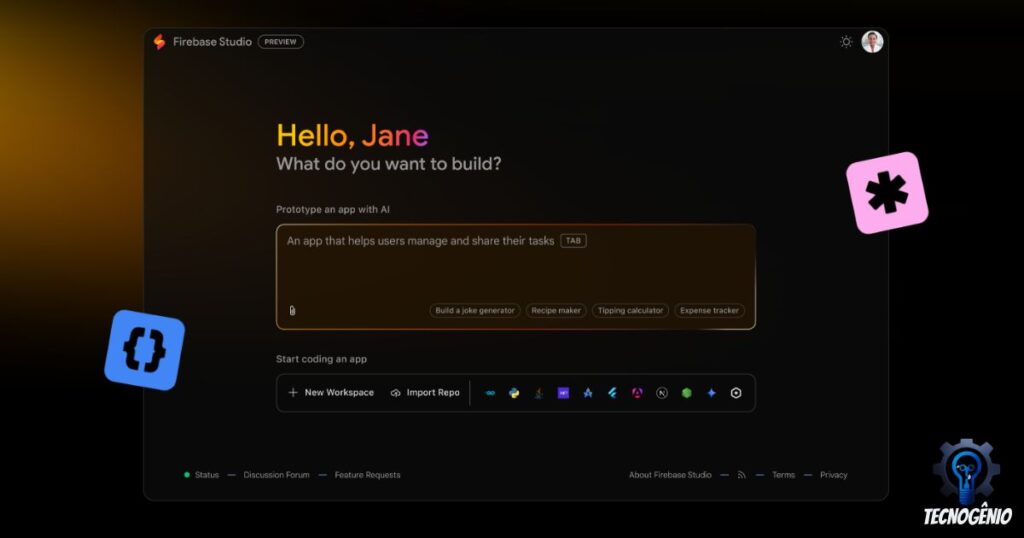Image resolution: width=1024 pixels, height=538 pixels.
Task: Click the paperclip attachment icon
Action: point(292,310)
